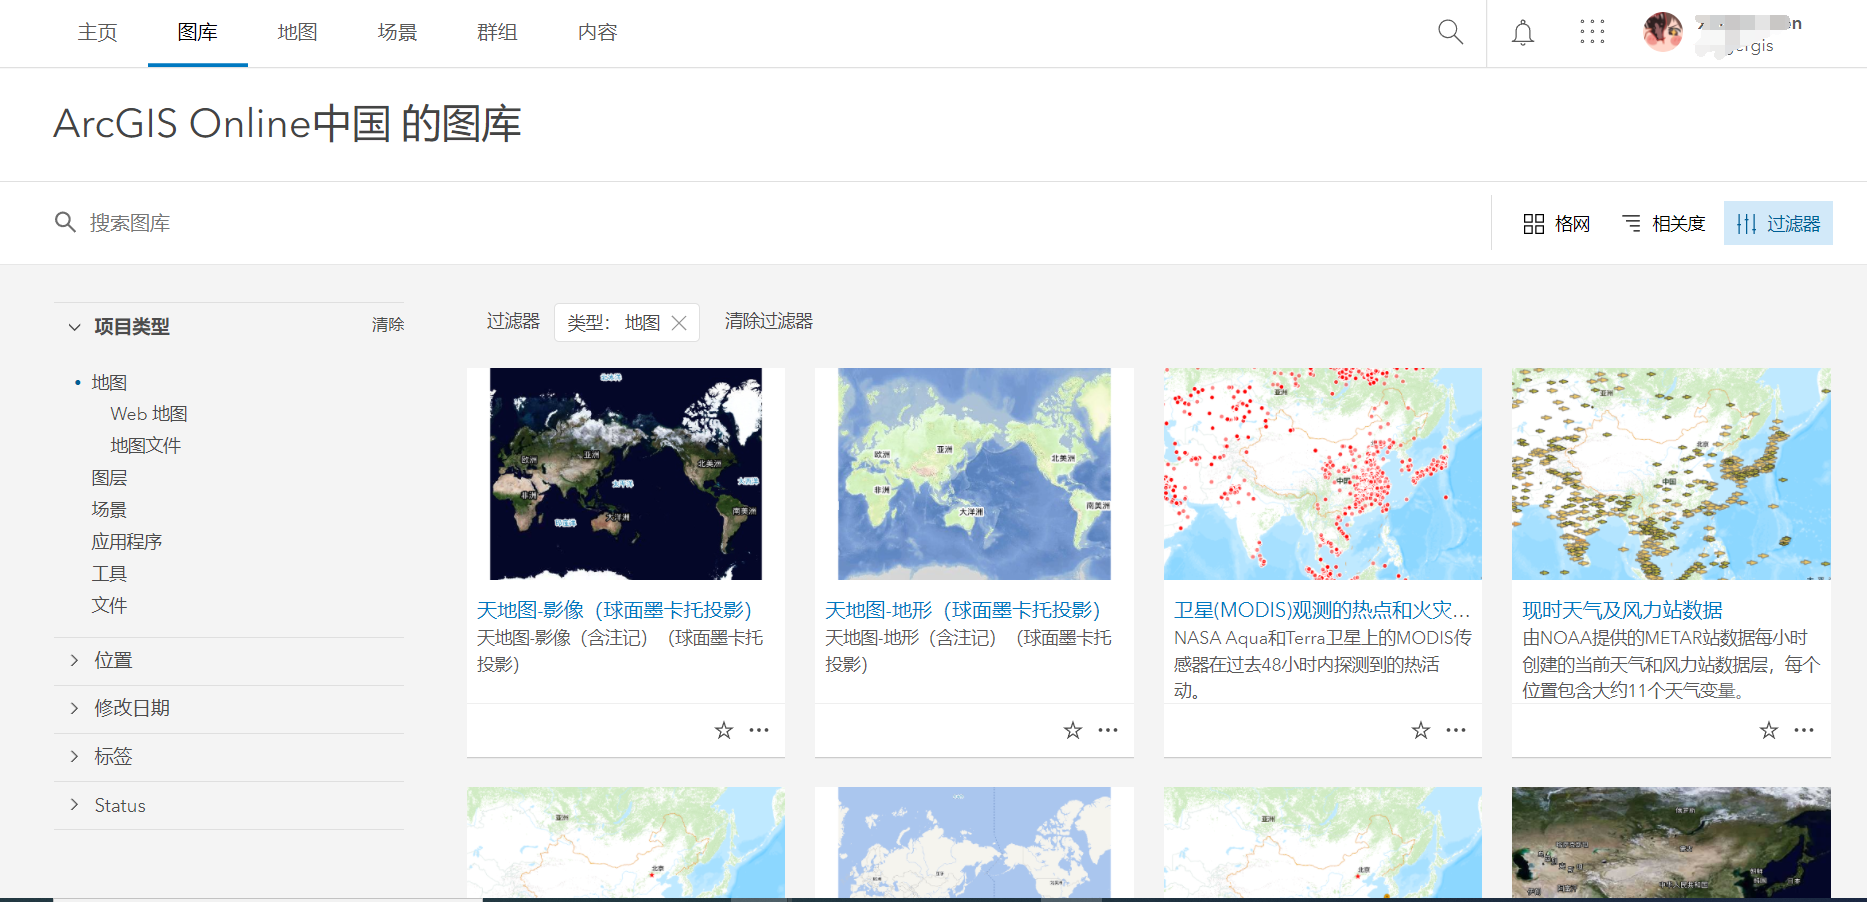Open the 天地图-地形 terrain thumbnail

pyautogui.click(x=974, y=474)
